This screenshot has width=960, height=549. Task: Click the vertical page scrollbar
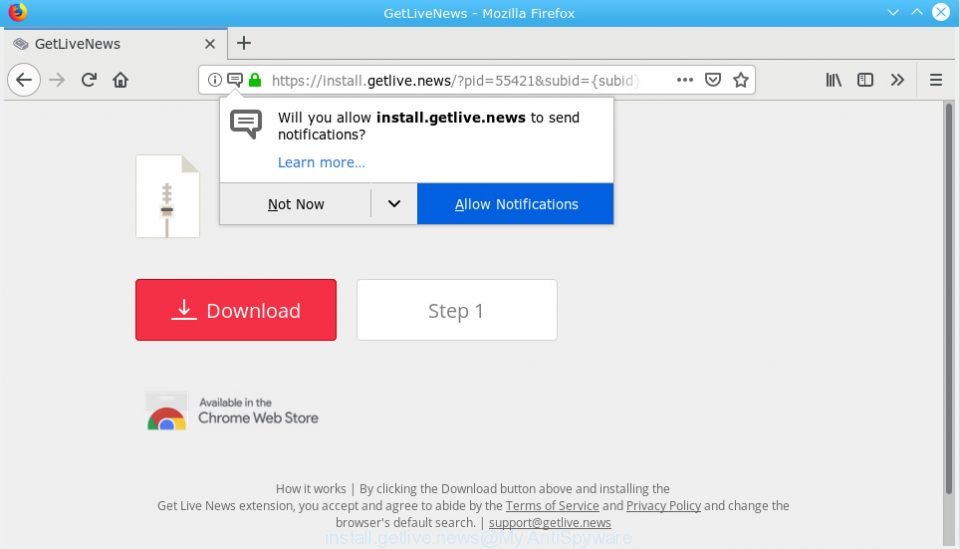coord(948,299)
